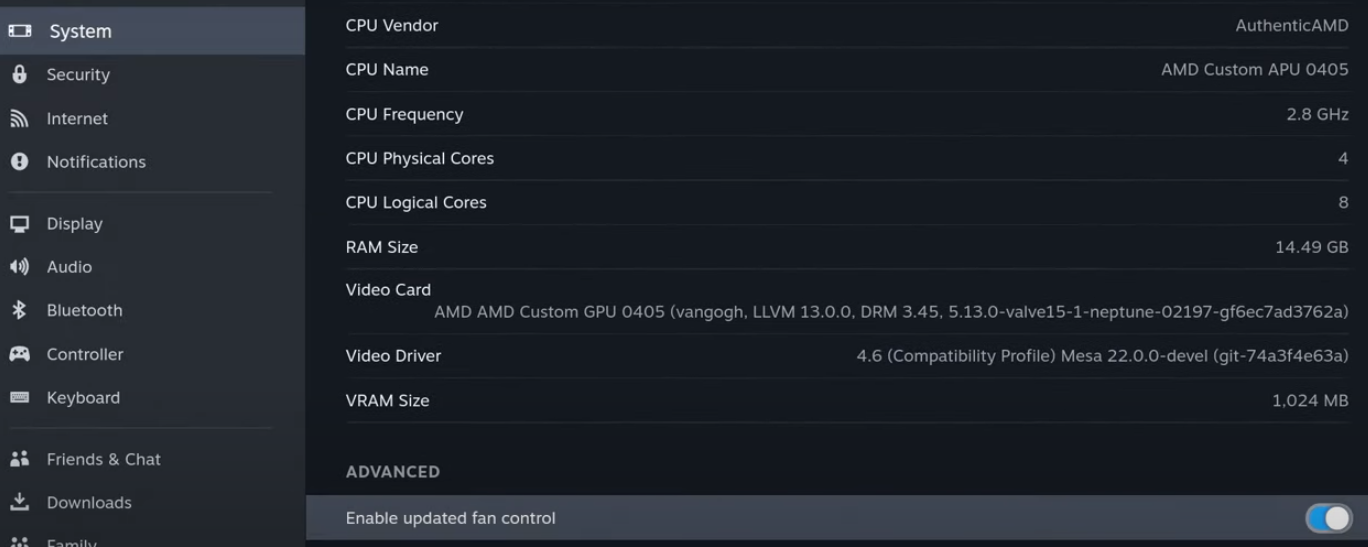The width and height of the screenshot is (1368, 547).
Task: Click the Display monitor icon
Action: pos(19,224)
